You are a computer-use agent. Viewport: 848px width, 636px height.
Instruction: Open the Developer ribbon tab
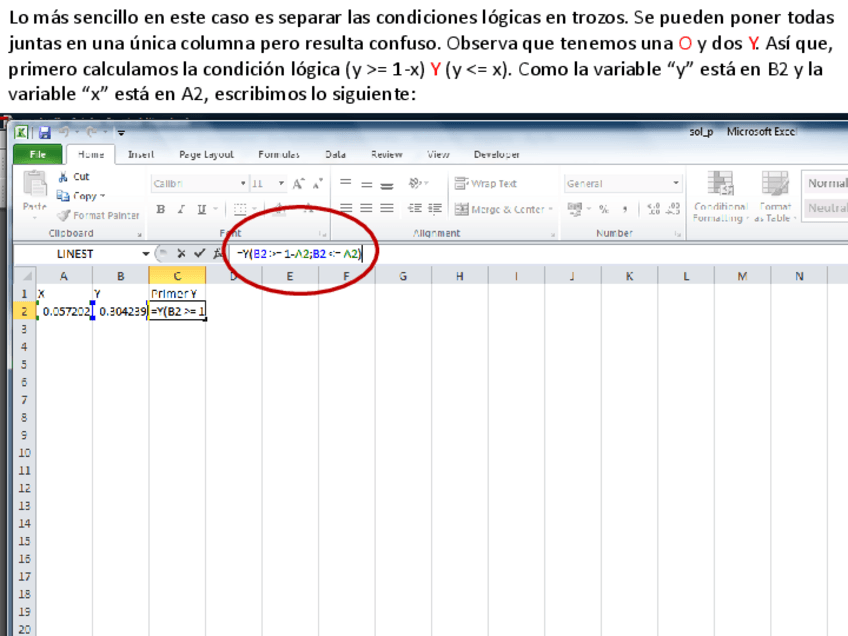496,155
